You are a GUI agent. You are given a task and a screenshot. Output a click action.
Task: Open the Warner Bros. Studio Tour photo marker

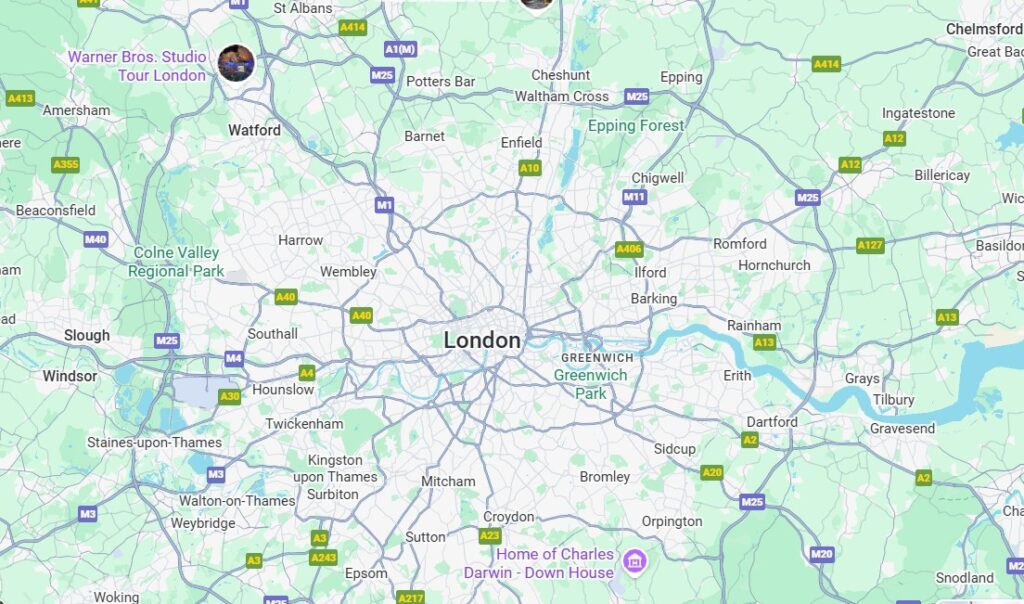(x=236, y=63)
